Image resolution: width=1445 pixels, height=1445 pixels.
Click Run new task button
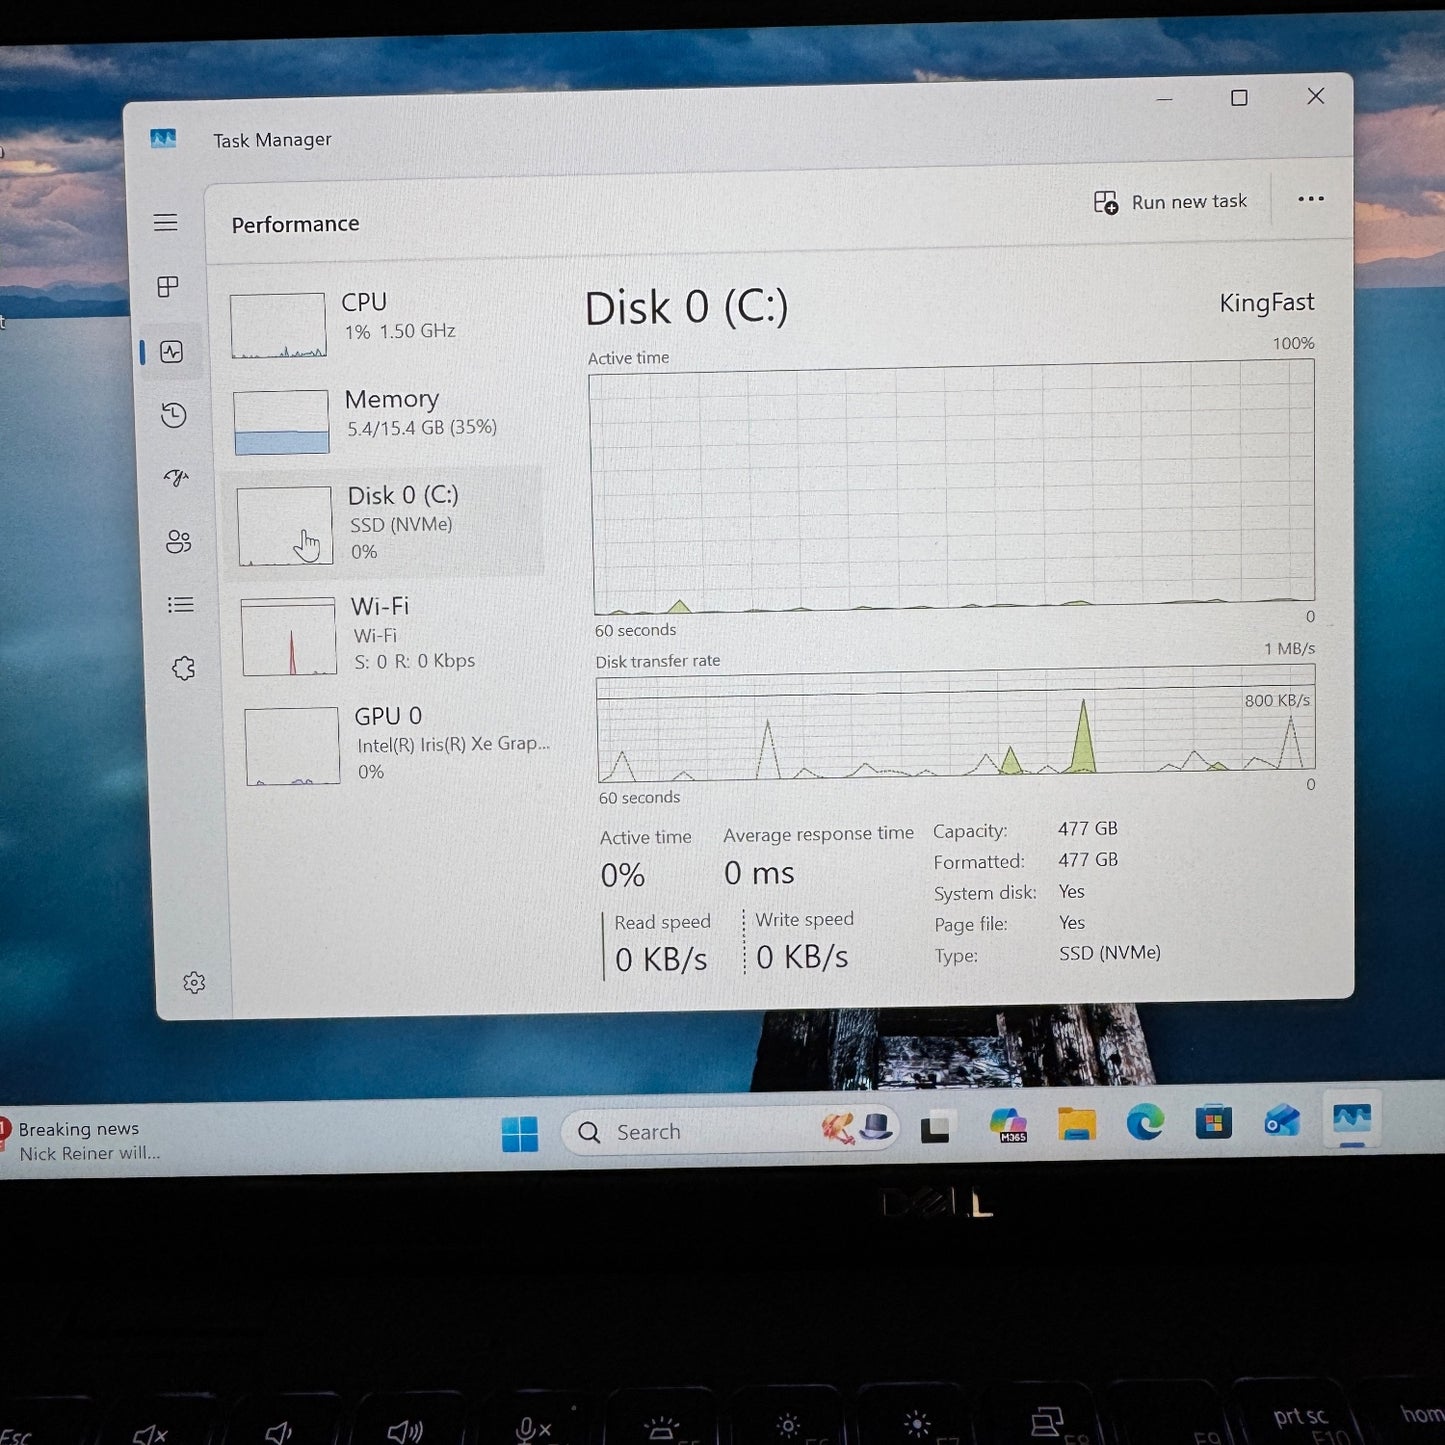pyautogui.click(x=1170, y=202)
